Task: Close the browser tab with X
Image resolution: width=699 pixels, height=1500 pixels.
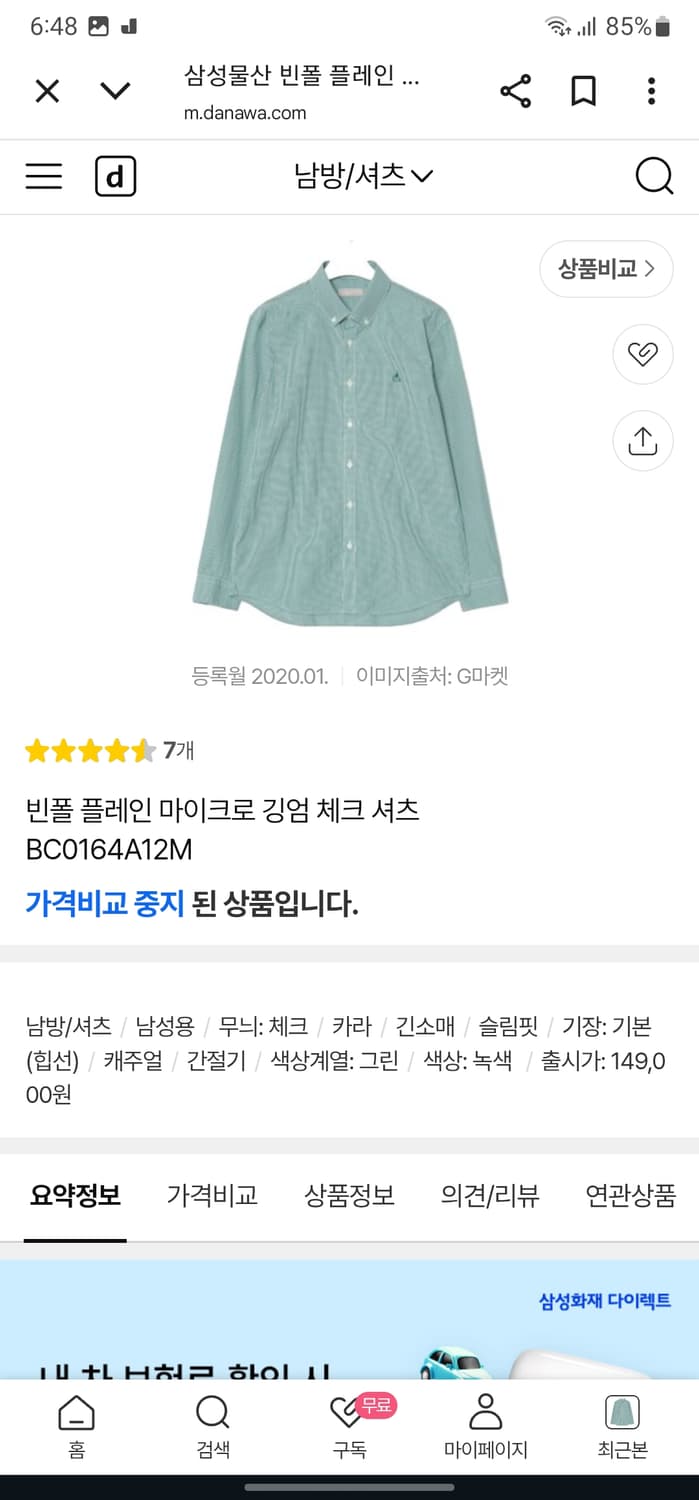Action: pyautogui.click(x=47, y=92)
